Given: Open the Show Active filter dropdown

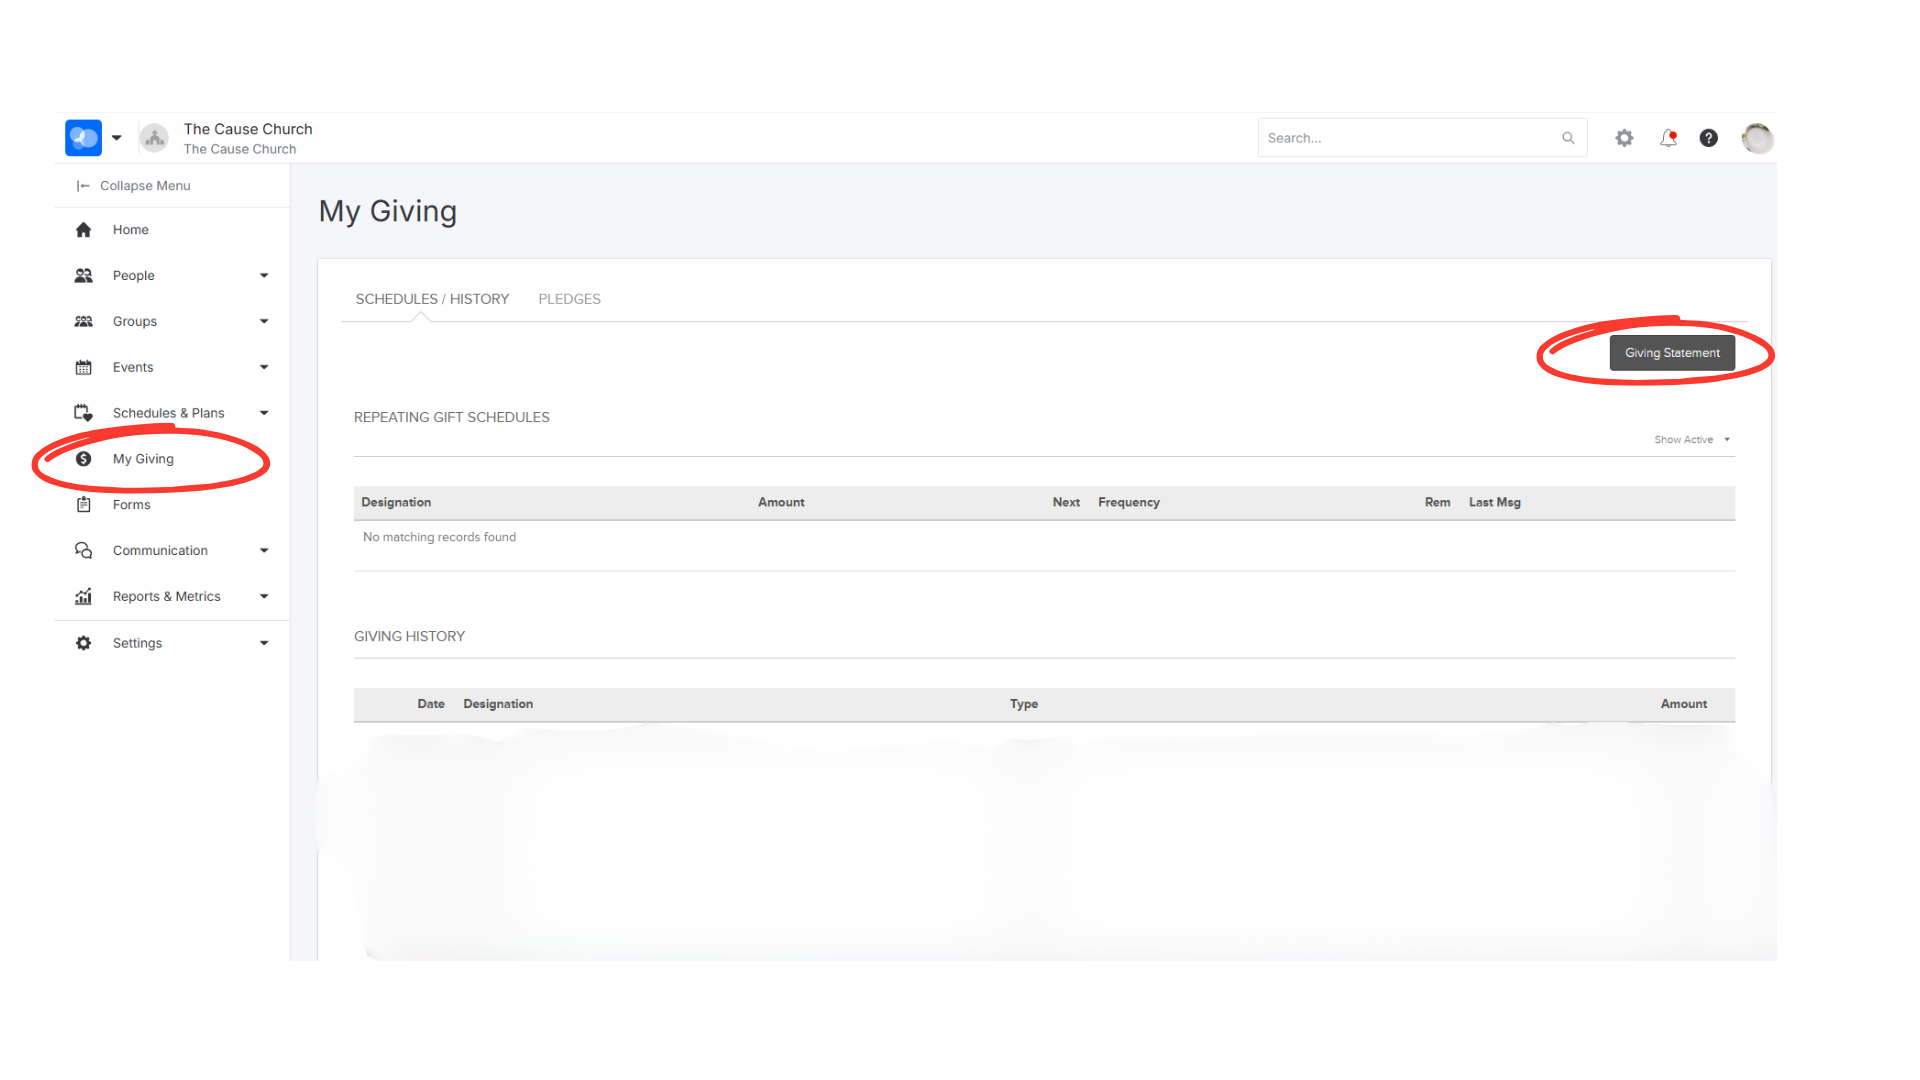Looking at the screenshot, I should pos(1692,440).
